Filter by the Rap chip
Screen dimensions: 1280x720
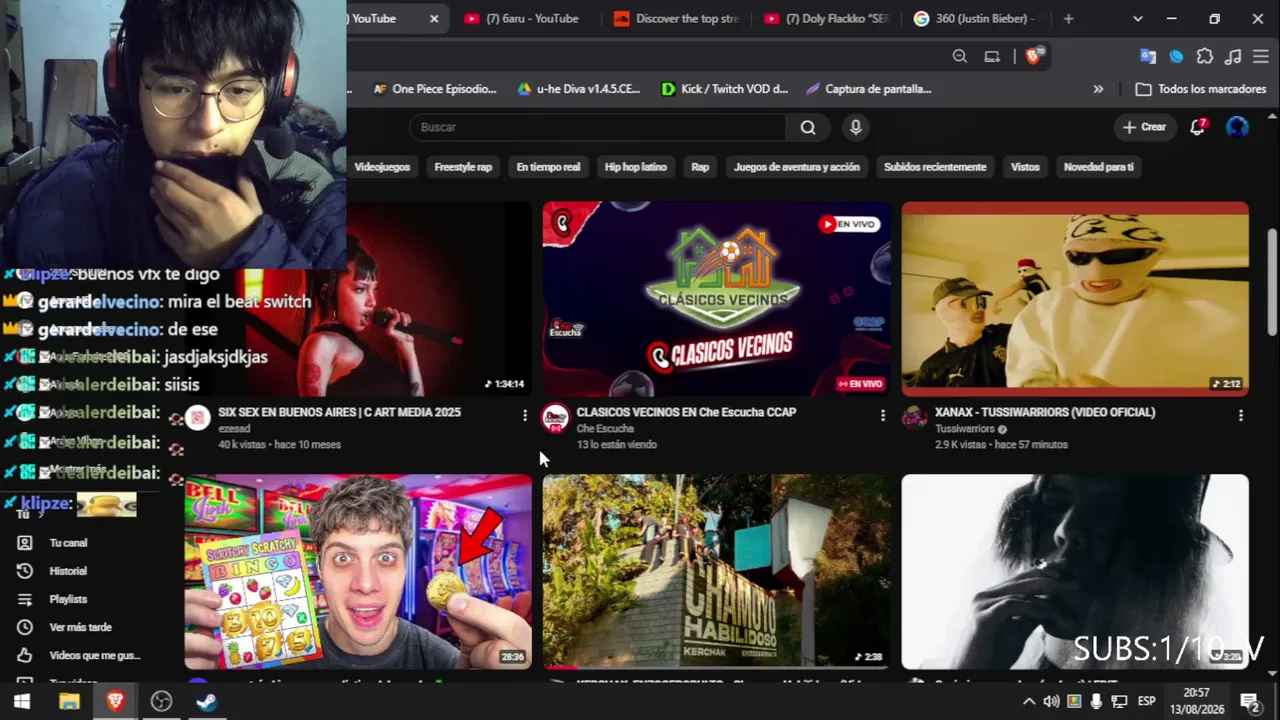(700, 167)
